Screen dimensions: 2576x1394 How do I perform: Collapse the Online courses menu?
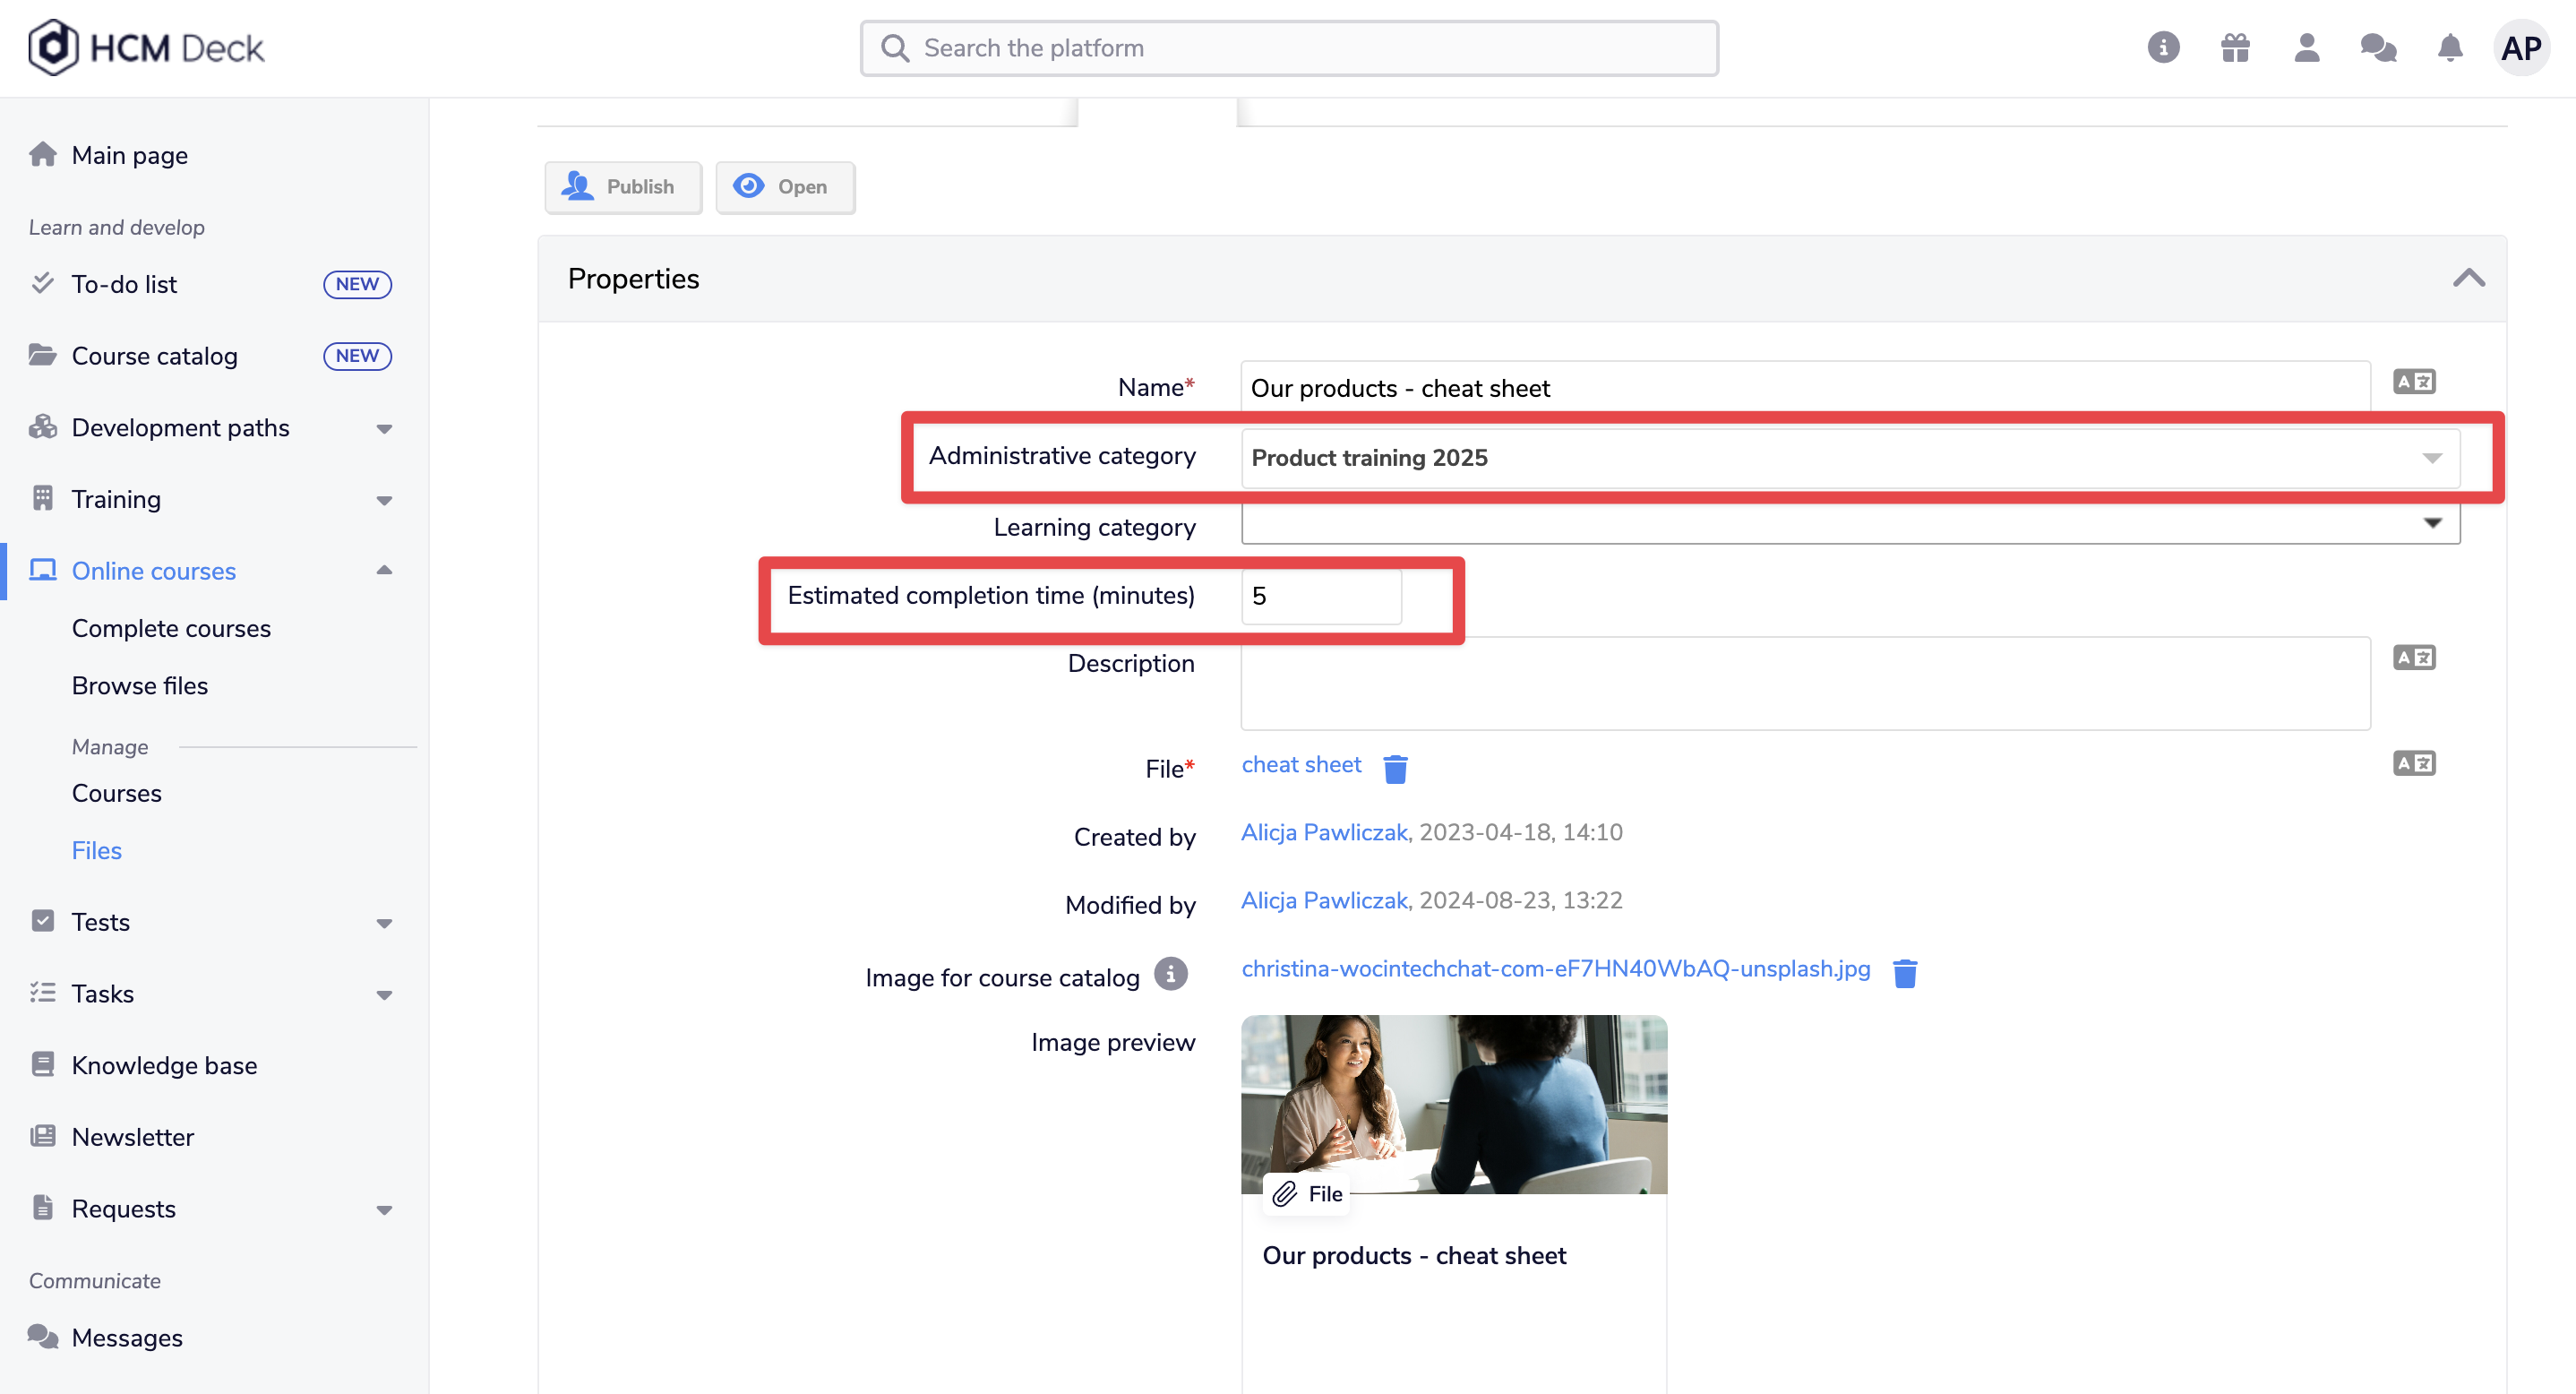point(384,570)
